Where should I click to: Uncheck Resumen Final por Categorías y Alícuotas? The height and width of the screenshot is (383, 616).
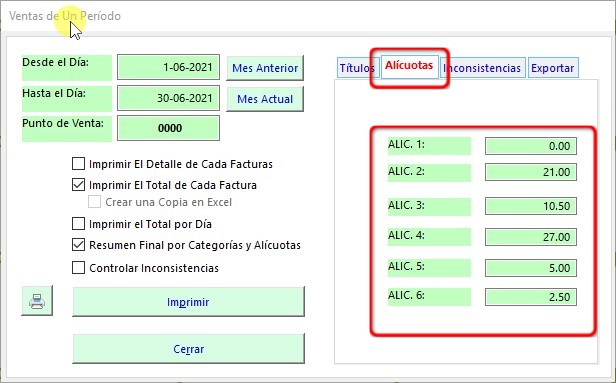click(78, 245)
